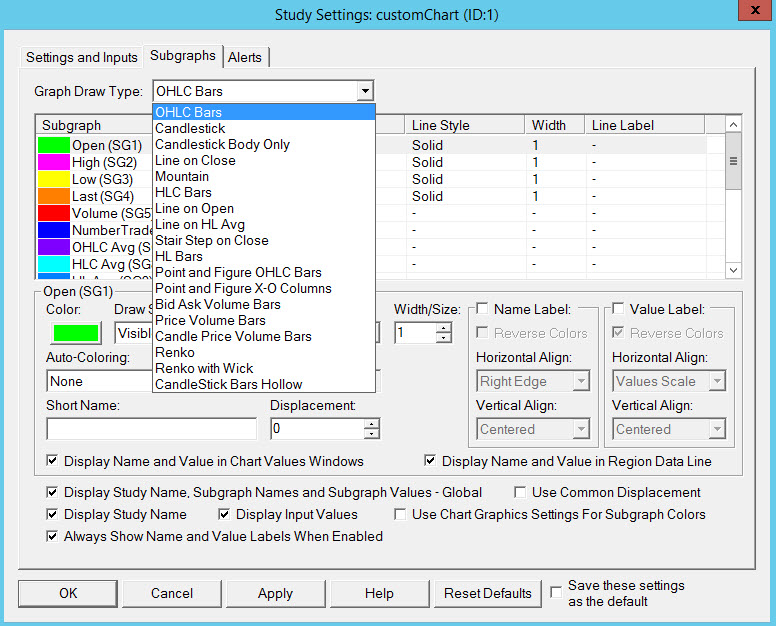Viewport: 776px width, 626px height.
Task: Choose plain Renko draw type
Action: point(264,352)
